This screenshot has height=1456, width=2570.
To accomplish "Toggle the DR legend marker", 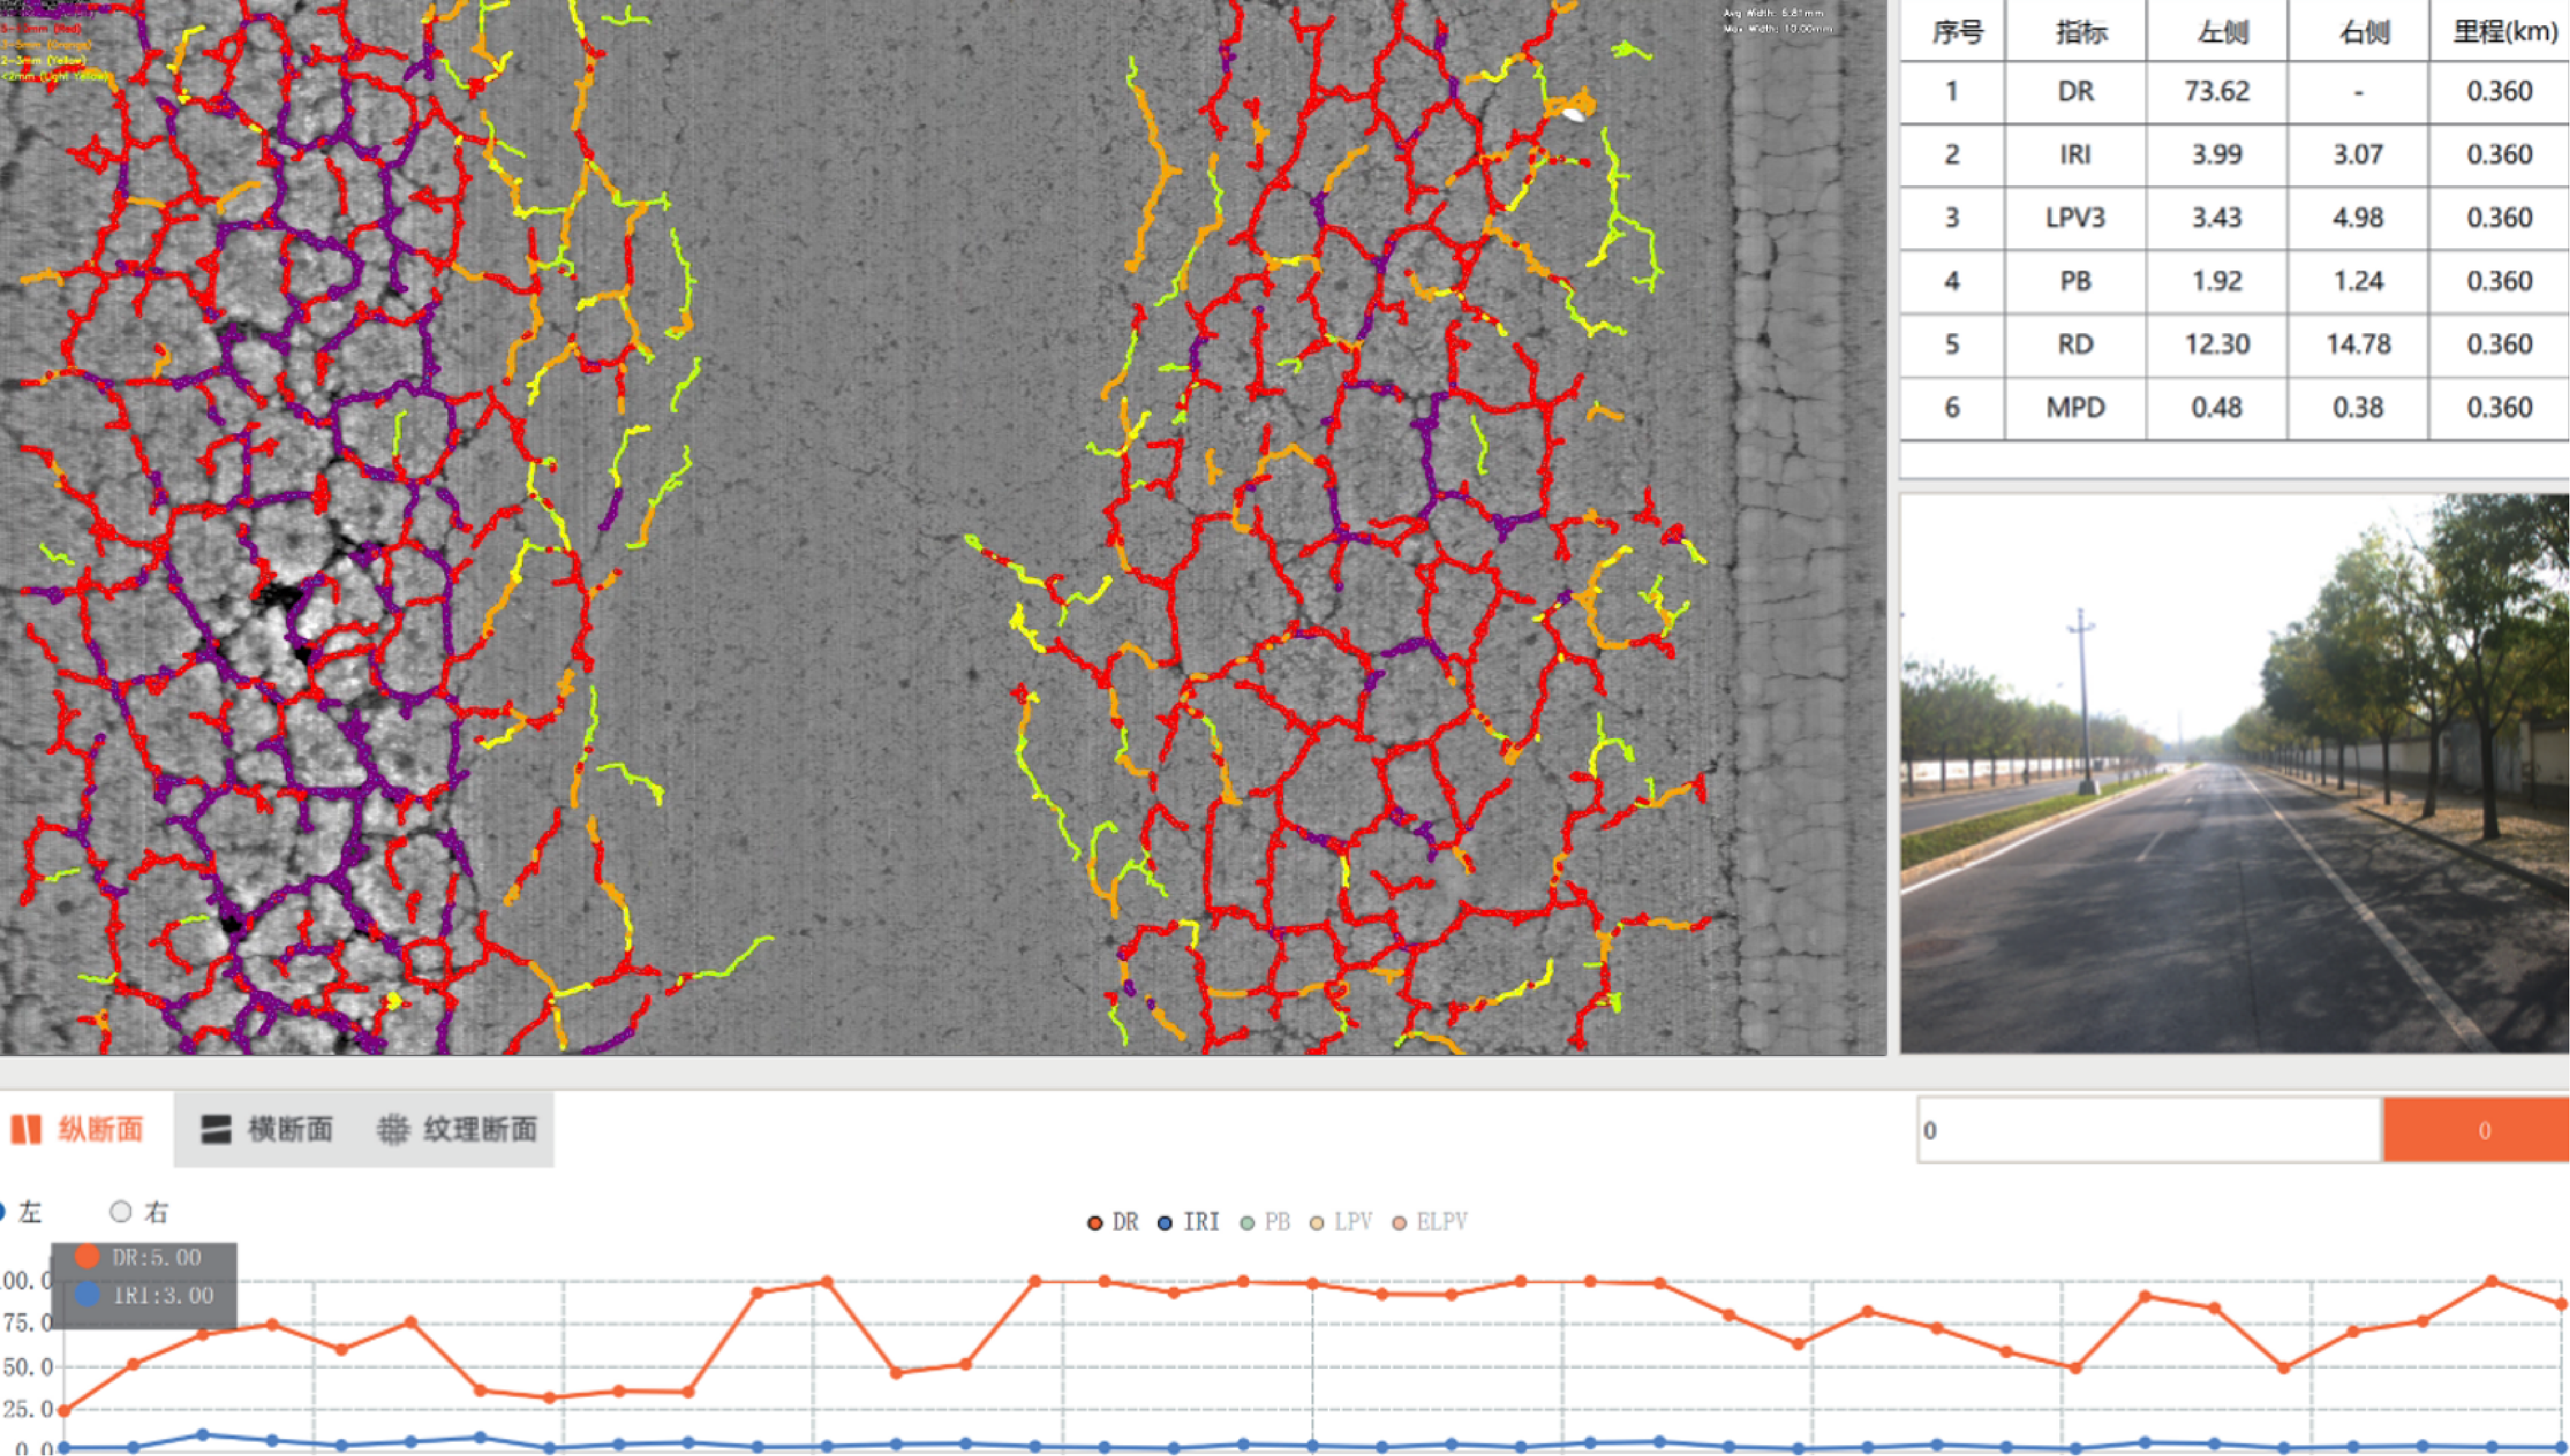I will click(1095, 1223).
